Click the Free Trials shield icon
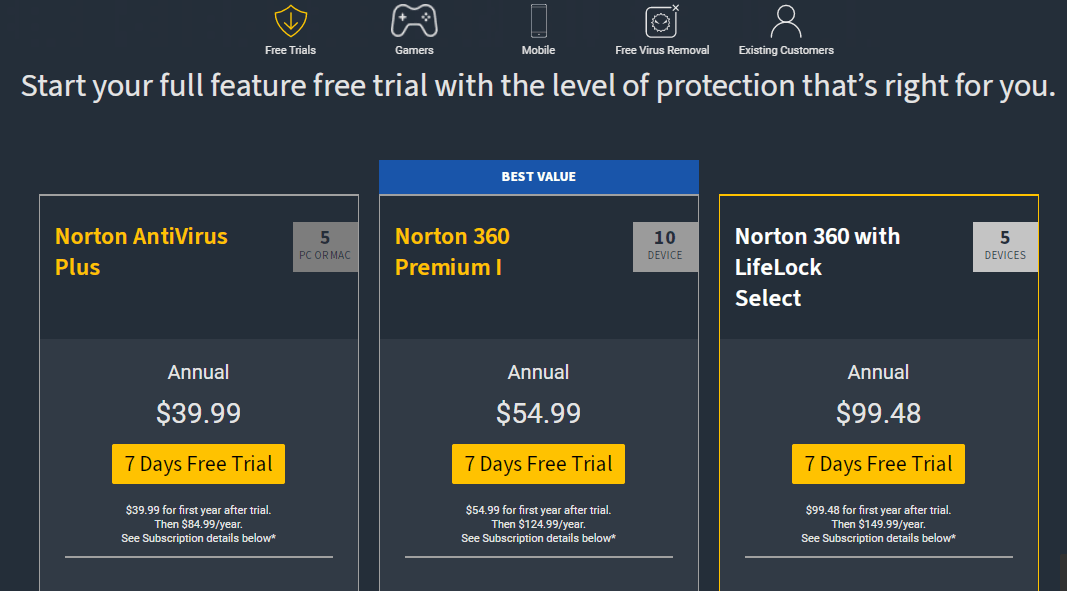This screenshot has width=1067, height=591. 291,21
